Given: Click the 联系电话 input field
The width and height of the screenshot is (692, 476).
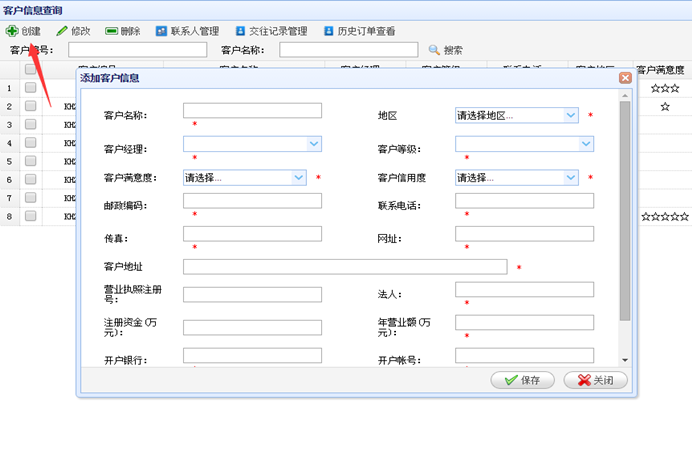Looking at the screenshot, I should 524,201.
